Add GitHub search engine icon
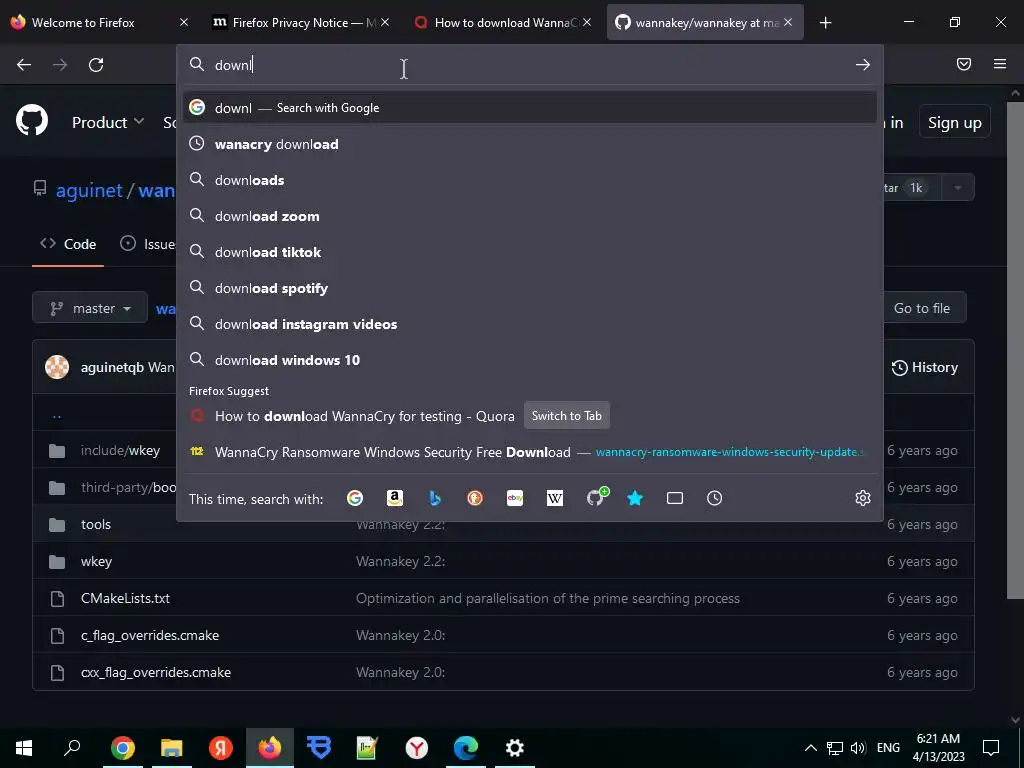This screenshot has width=1024, height=768. [596, 498]
